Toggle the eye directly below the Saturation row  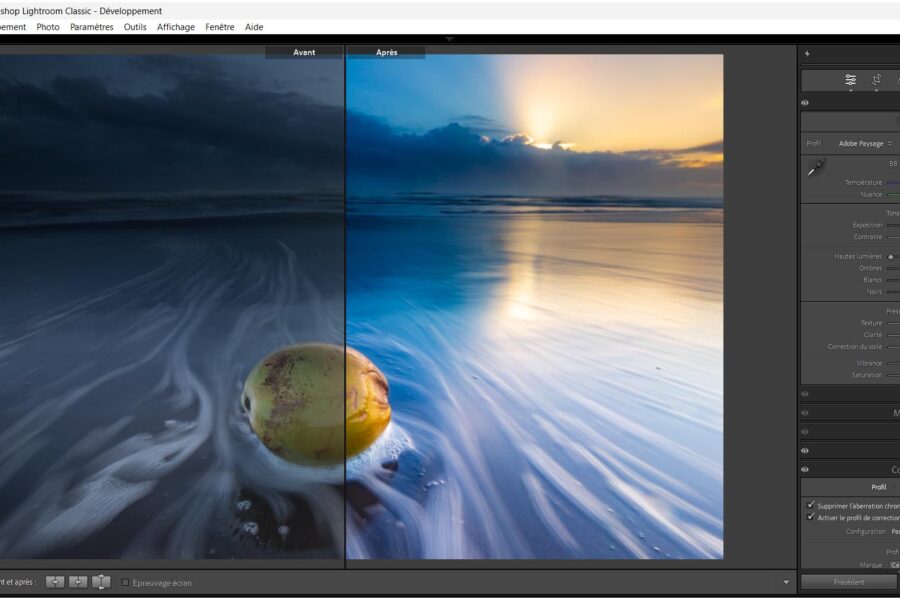coord(805,394)
